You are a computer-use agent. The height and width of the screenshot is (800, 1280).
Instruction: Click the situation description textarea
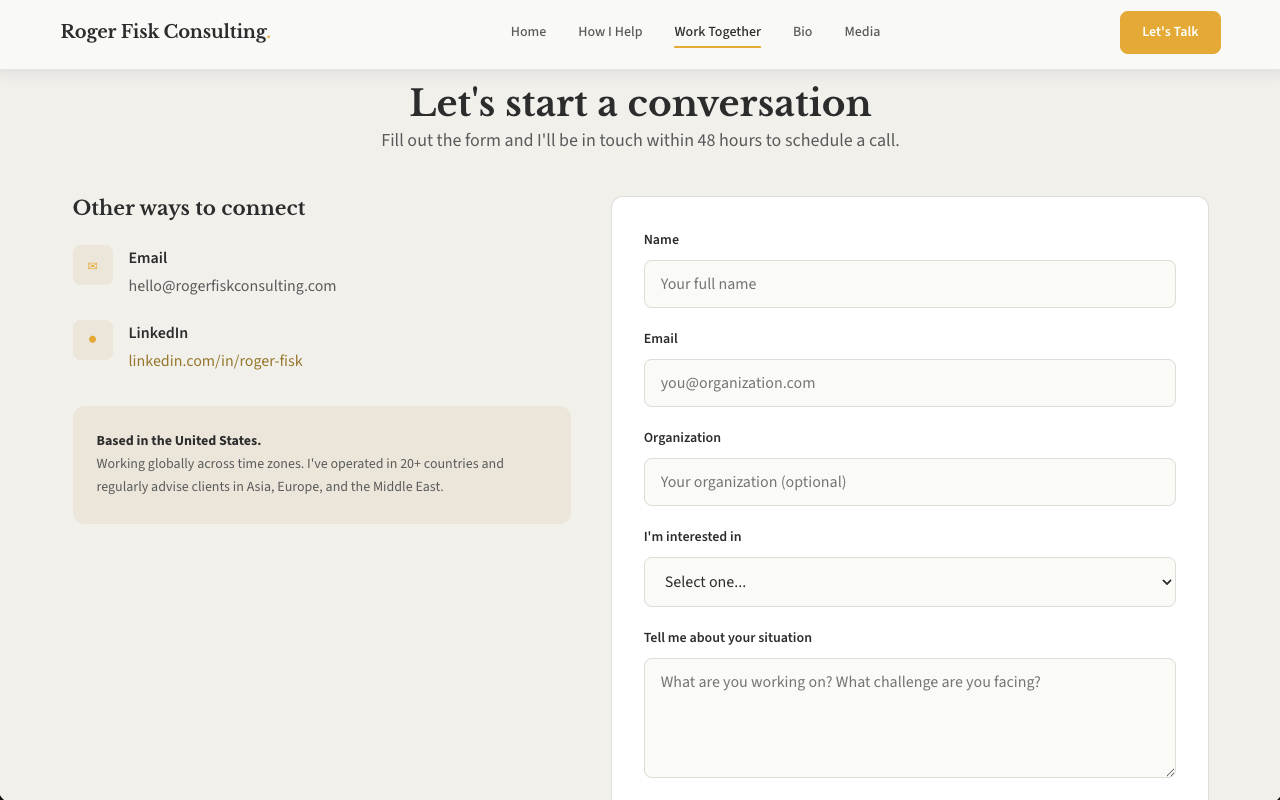(910, 718)
